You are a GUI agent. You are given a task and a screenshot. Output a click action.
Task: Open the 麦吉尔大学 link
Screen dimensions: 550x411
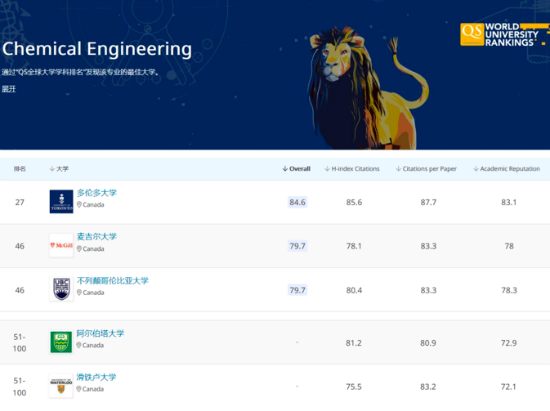(x=96, y=237)
